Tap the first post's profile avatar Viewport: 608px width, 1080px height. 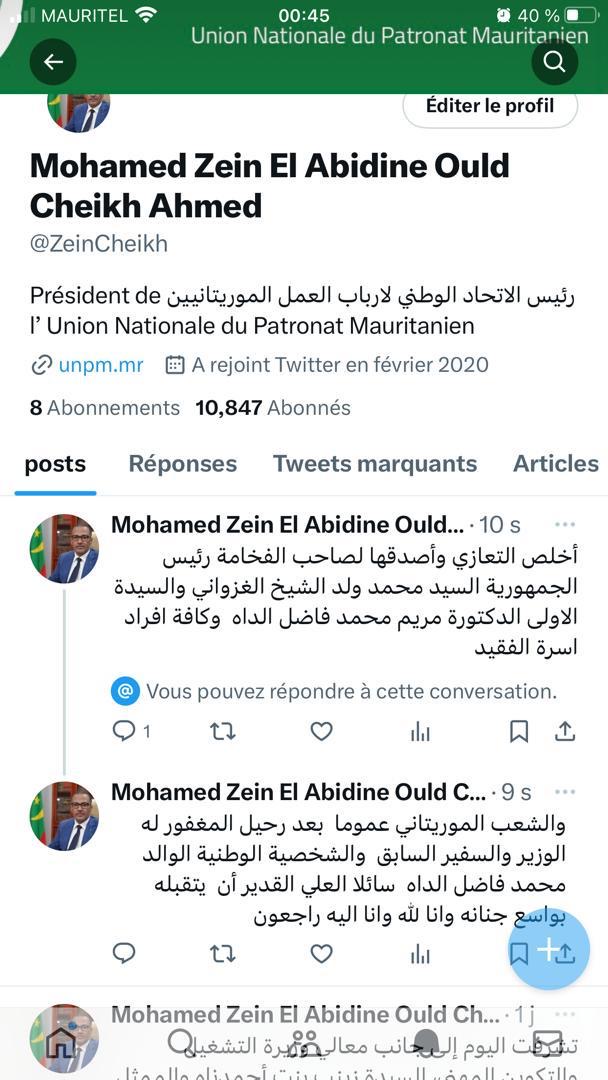pos(64,549)
